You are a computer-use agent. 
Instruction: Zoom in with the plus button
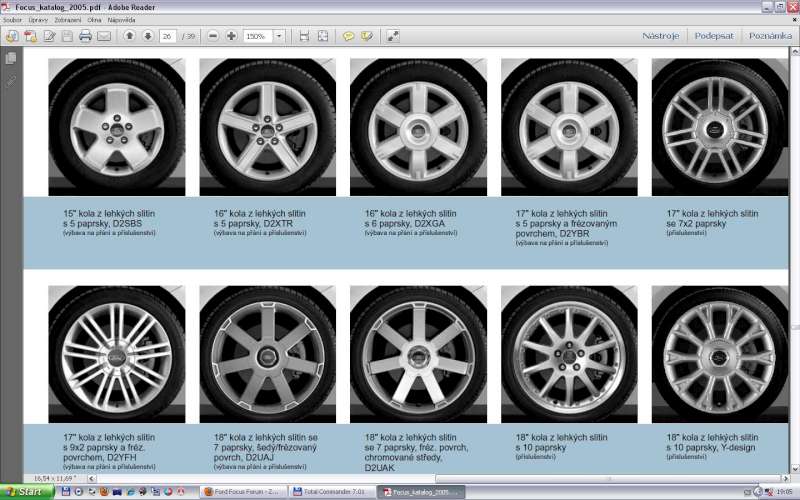coord(231,36)
